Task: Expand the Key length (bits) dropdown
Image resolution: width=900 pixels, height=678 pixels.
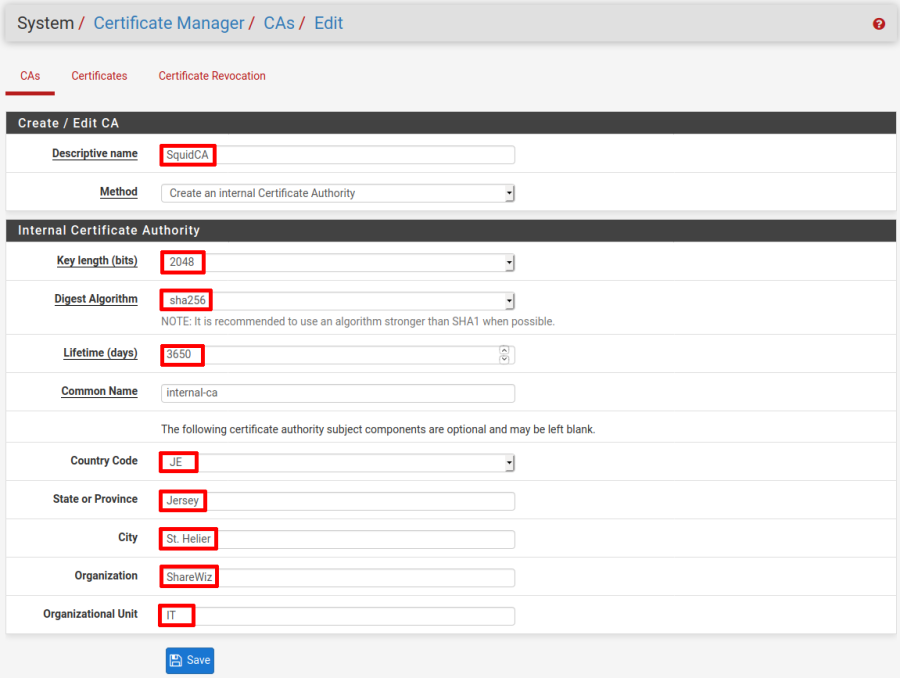Action: pos(338,263)
